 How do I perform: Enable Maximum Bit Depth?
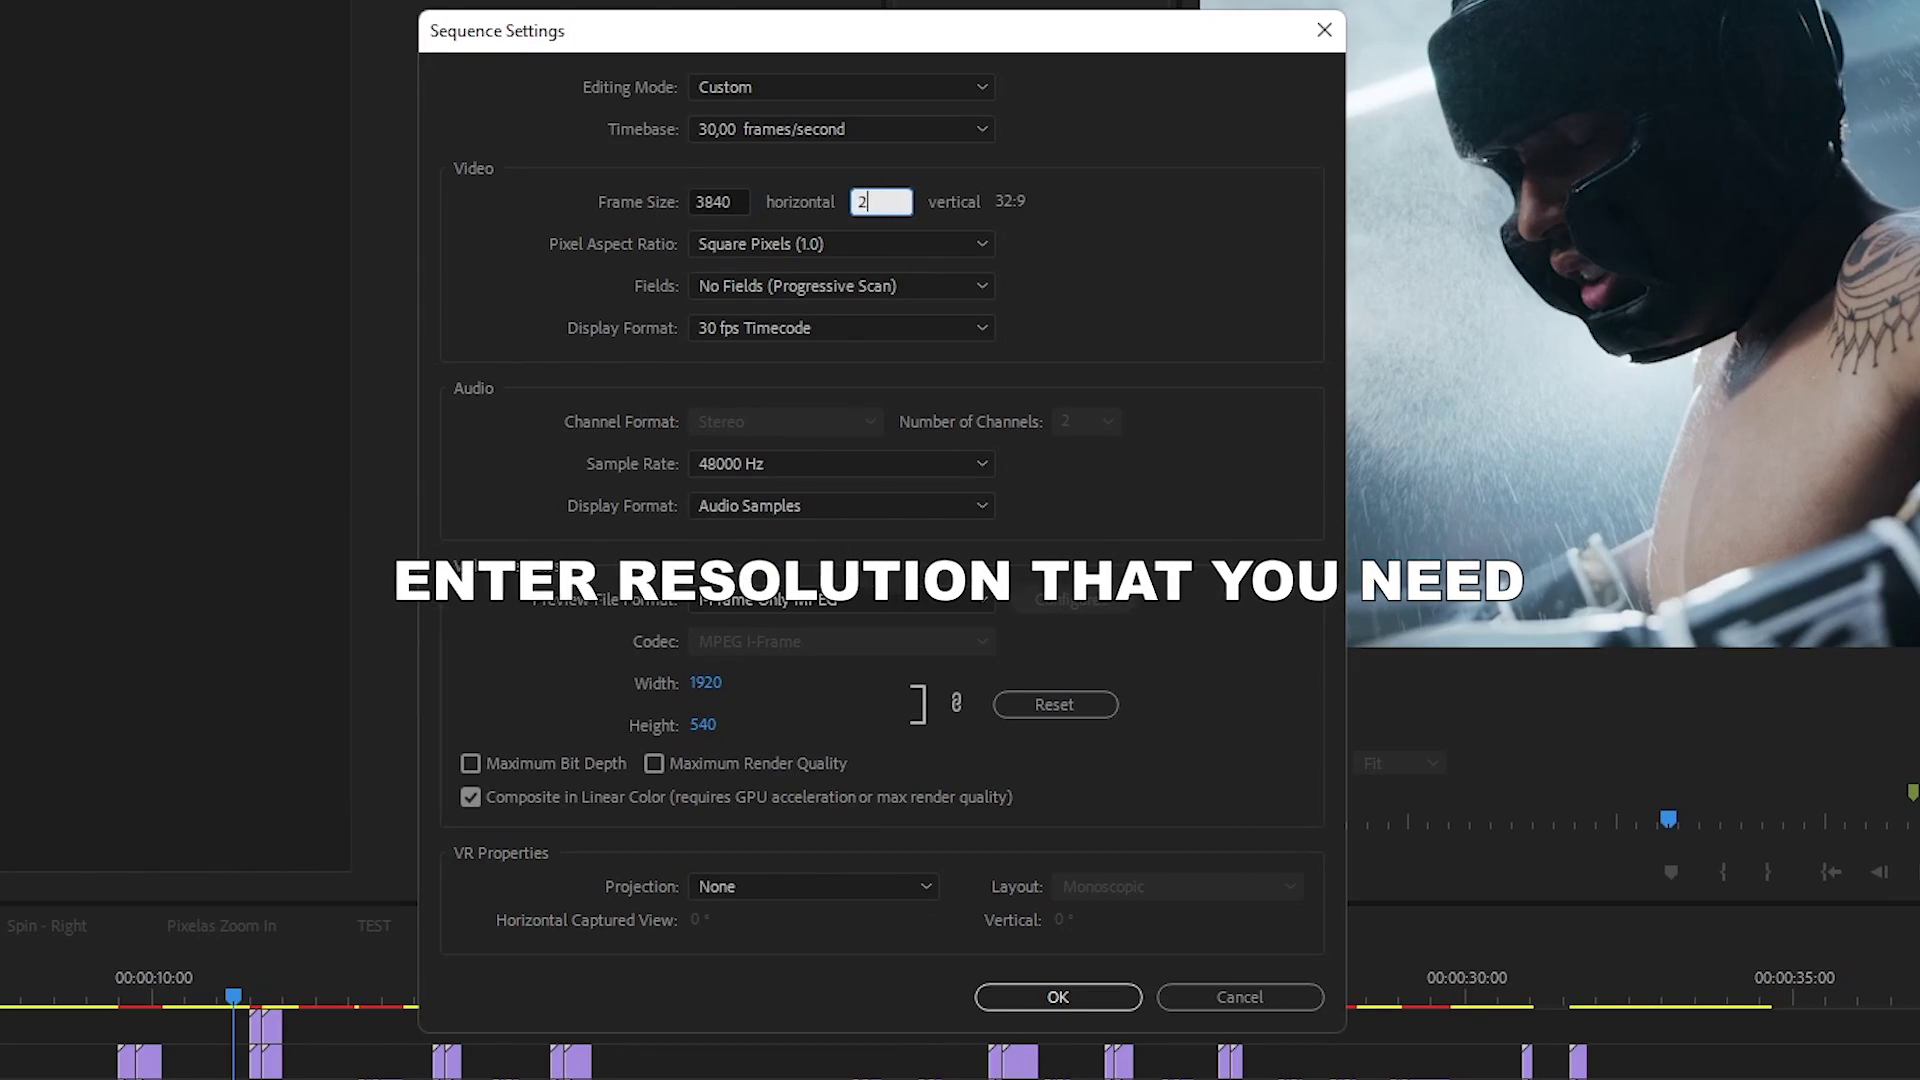pyautogui.click(x=470, y=763)
